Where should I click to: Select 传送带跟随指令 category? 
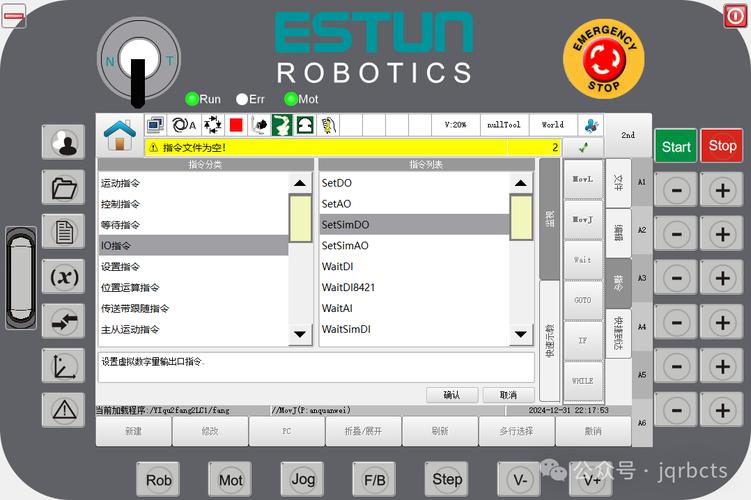tap(193, 308)
